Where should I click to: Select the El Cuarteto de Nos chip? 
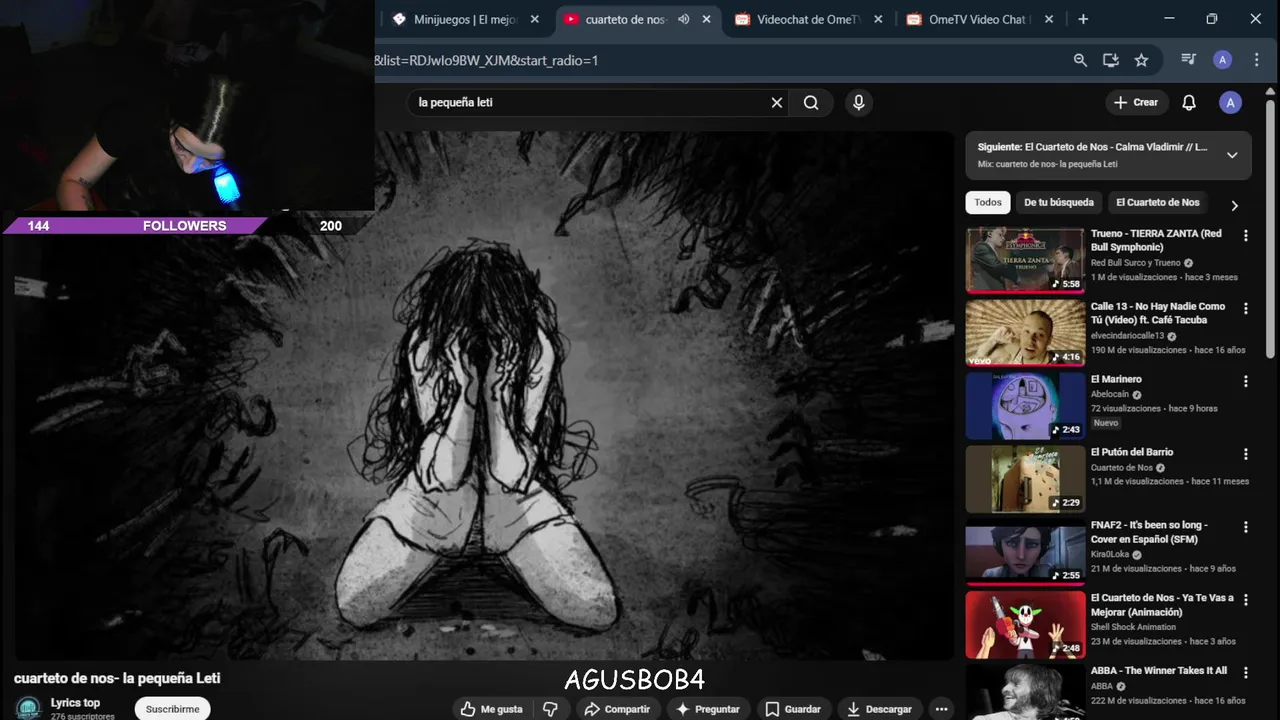coord(1157,202)
